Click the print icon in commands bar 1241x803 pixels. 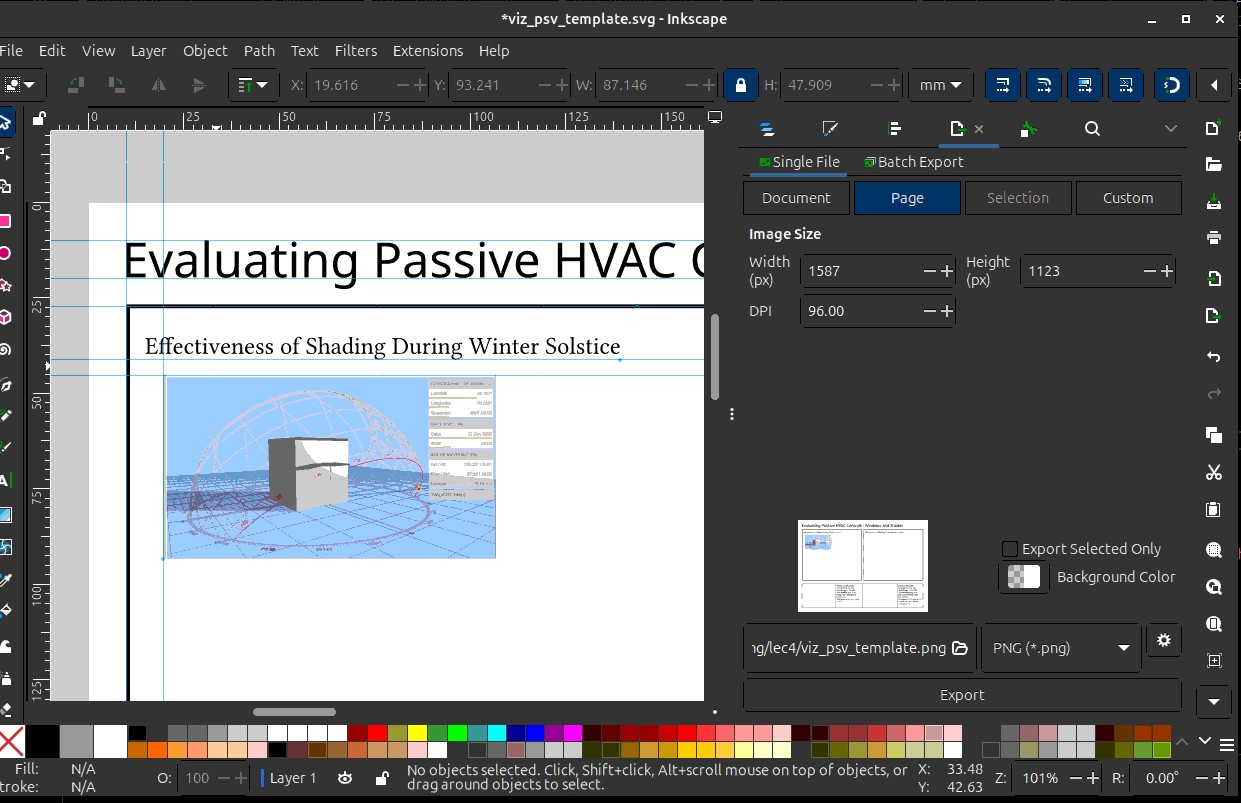coord(1213,237)
